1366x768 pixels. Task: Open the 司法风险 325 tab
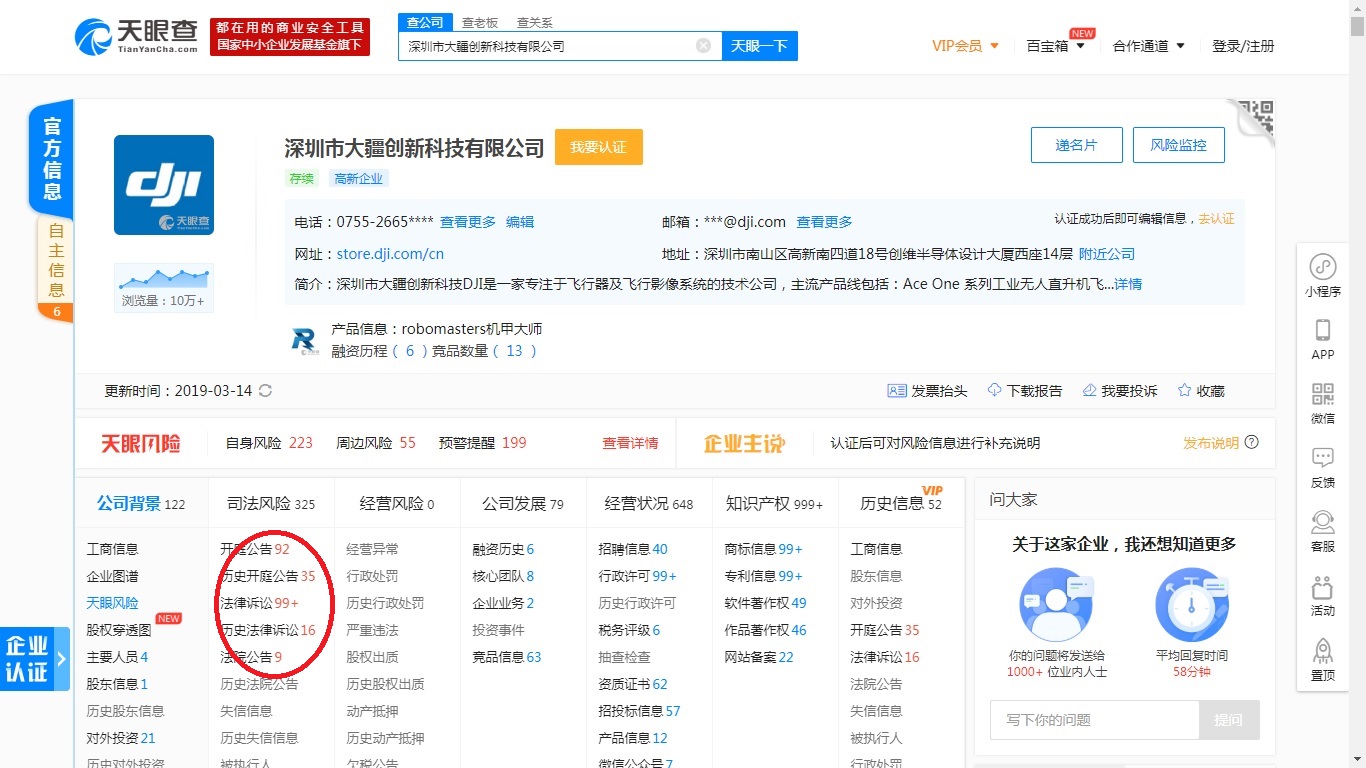tap(271, 504)
